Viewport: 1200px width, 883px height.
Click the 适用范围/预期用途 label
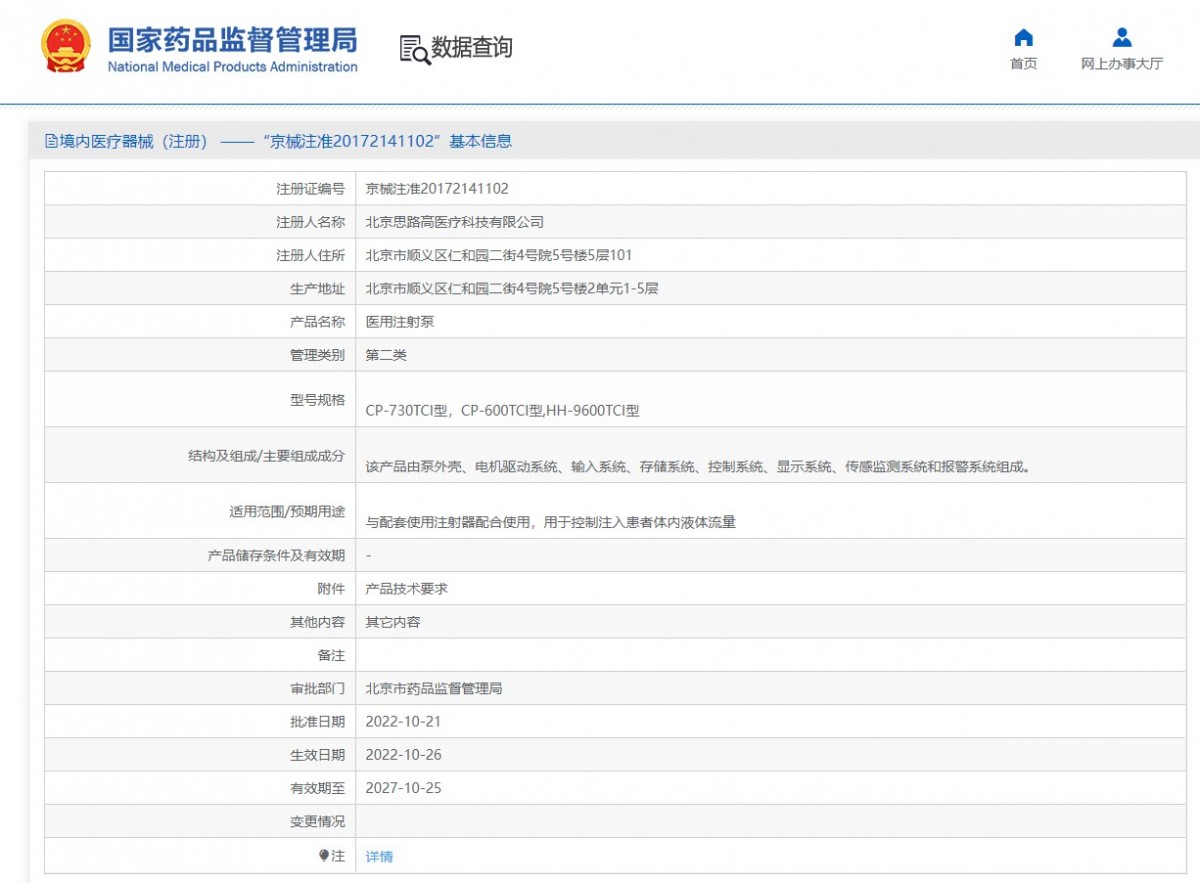(x=287, y=511)
